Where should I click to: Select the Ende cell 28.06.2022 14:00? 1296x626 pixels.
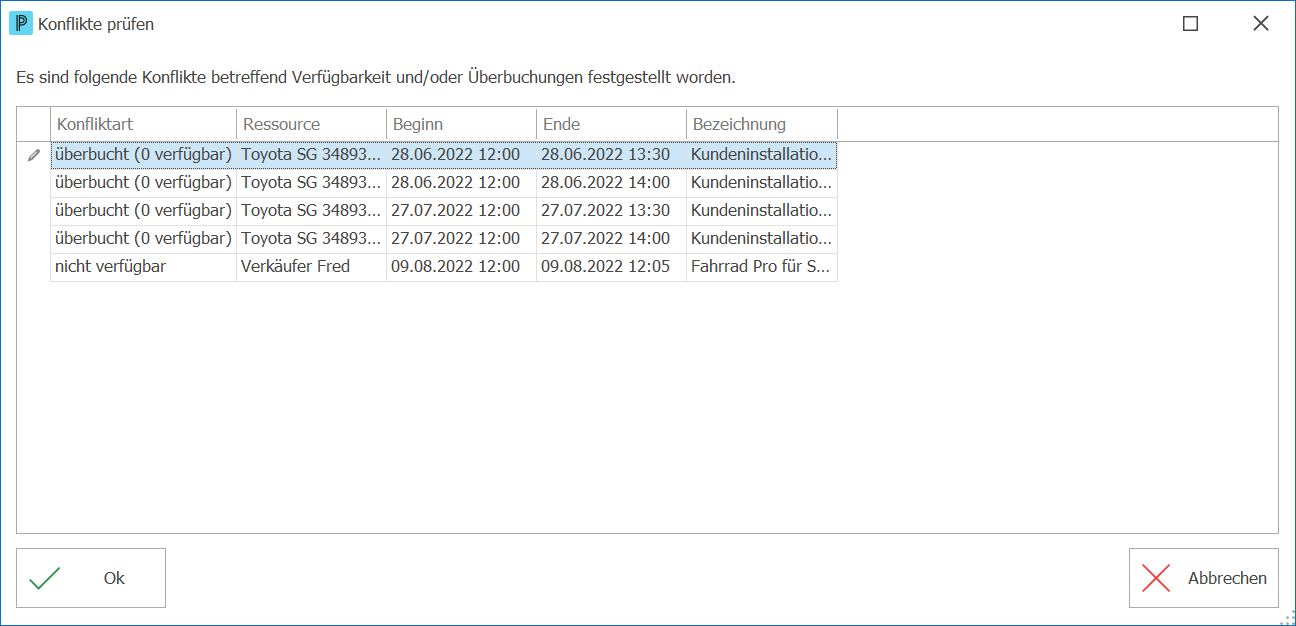click(612, 183)
